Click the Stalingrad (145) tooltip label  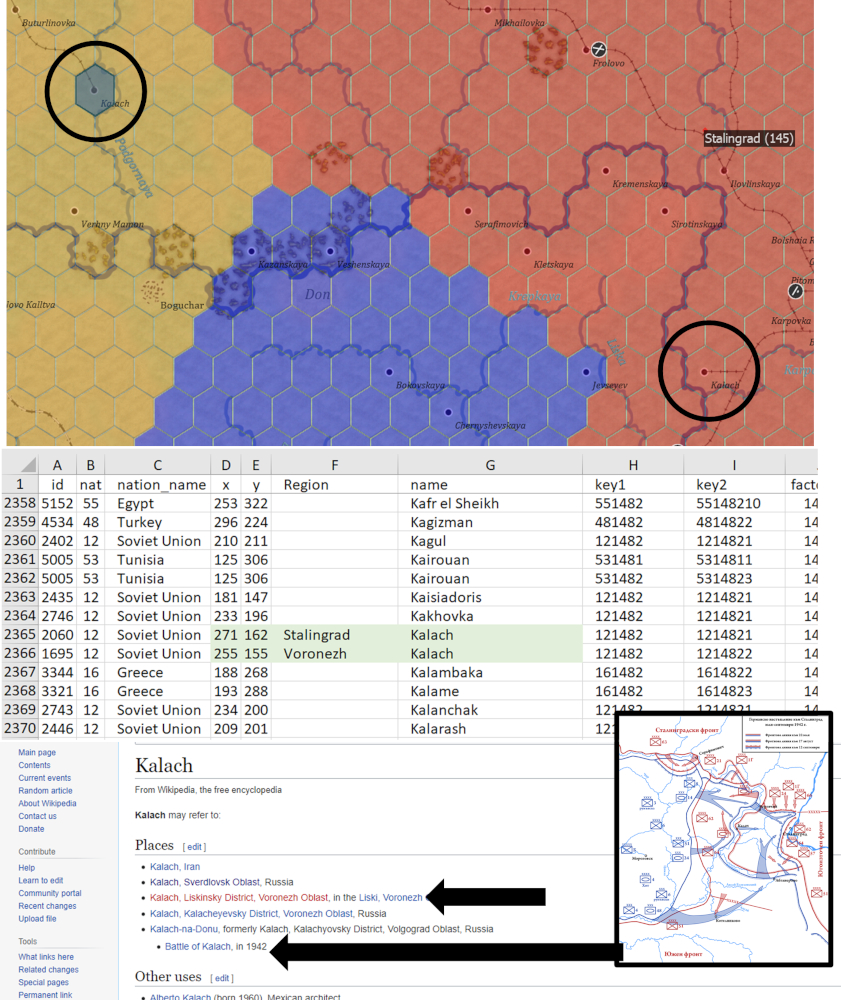point(749,138)
